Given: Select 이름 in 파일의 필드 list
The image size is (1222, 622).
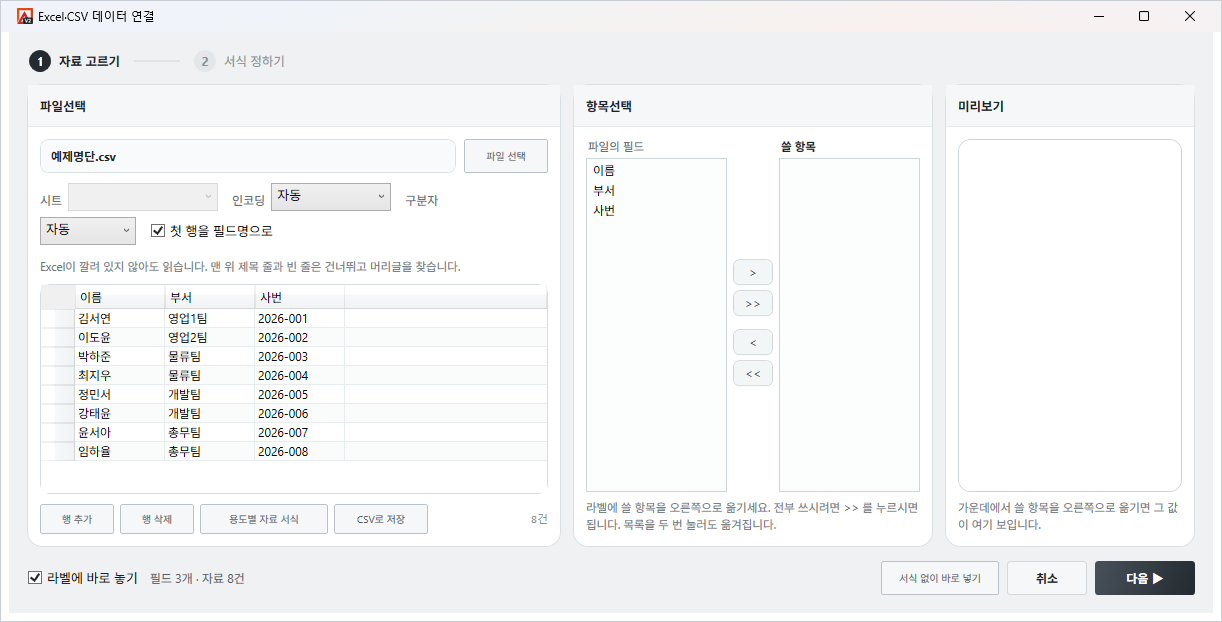Looking at the screenshot, I should coord(656,170).
